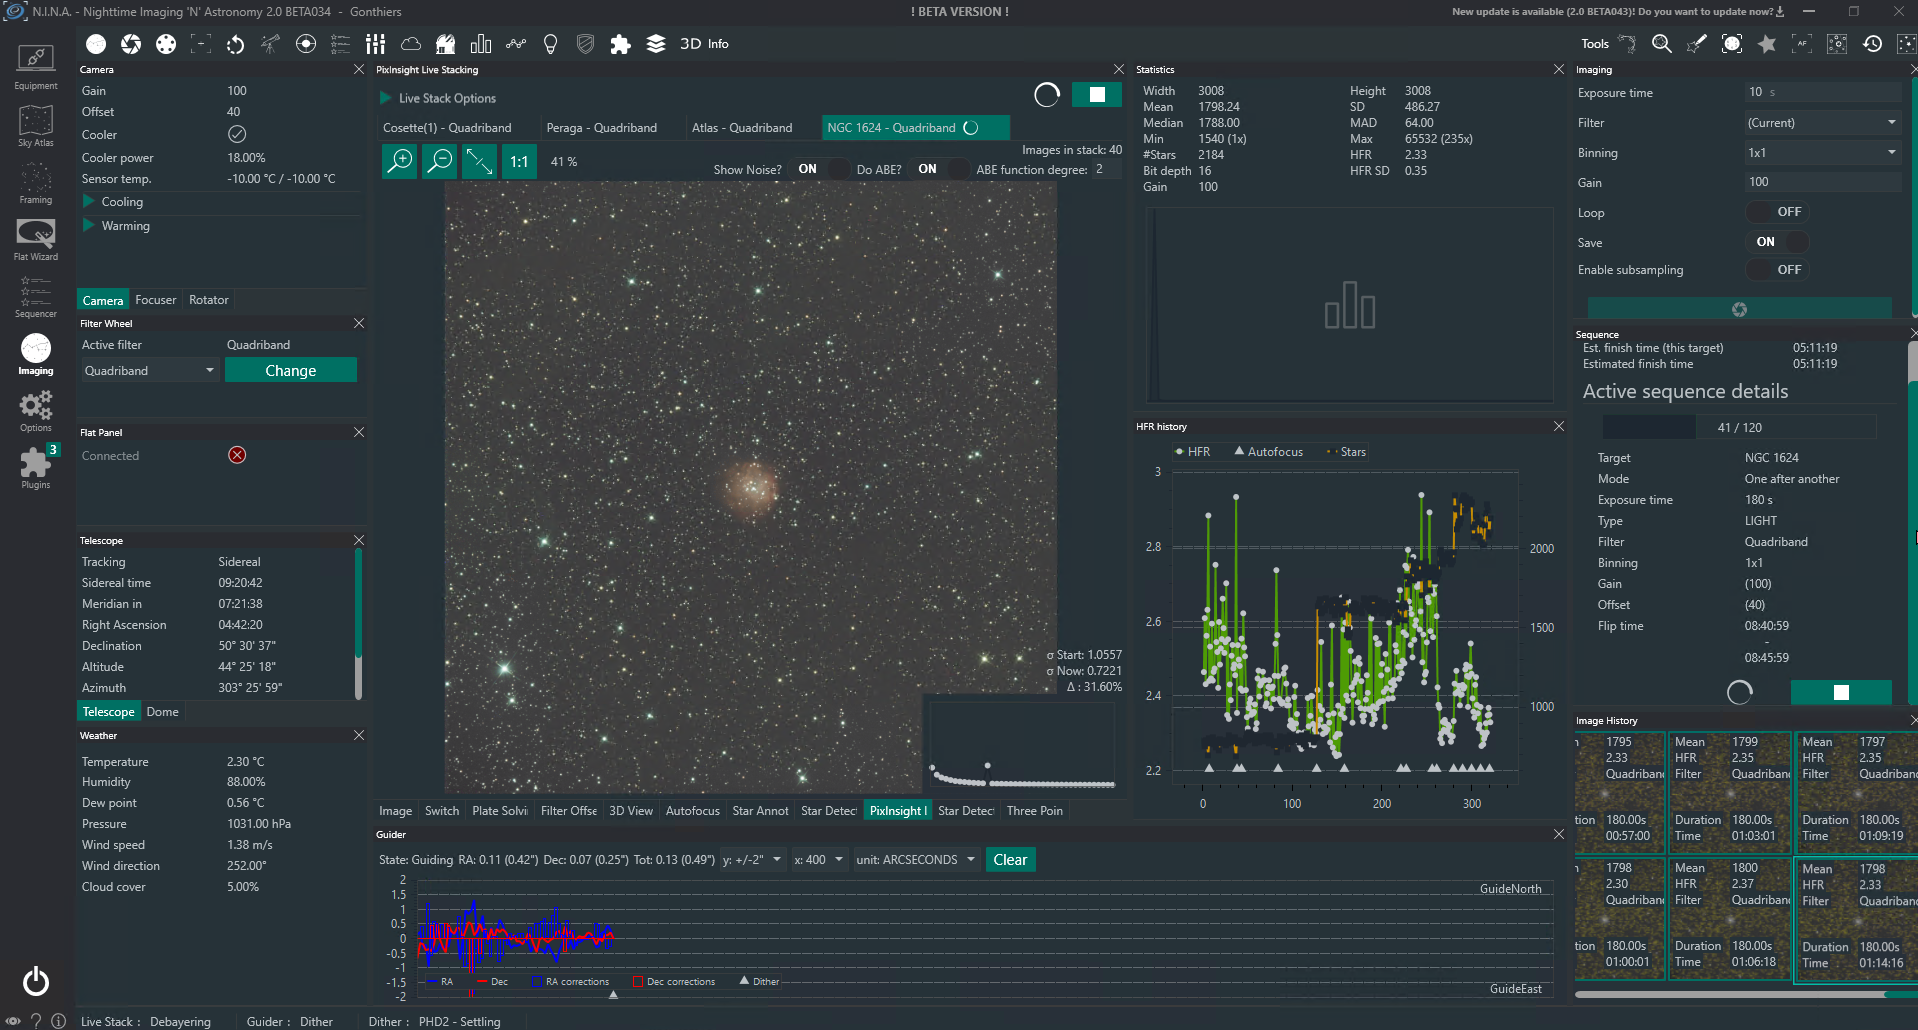Open the Autofocus AF tool icon
The image size is (1918, 1030).
click(x=1802, y=44)
